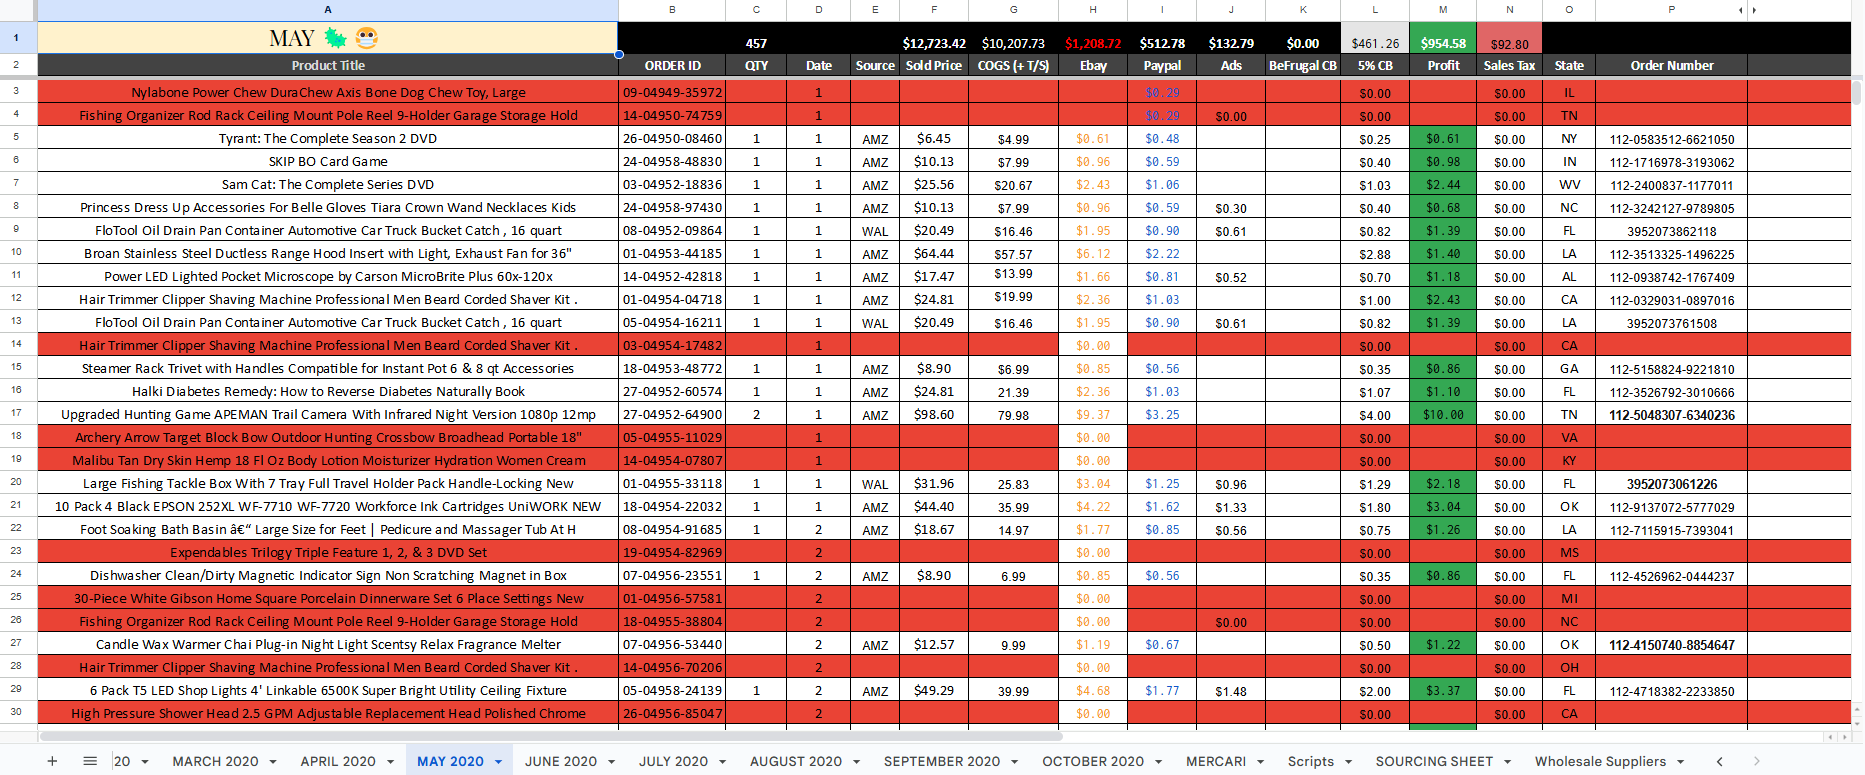The width and height of the screenshot is (1865, 775).
Task: Open the active MAY 2020 tab dropdown arrow
Action: point(498,762)
